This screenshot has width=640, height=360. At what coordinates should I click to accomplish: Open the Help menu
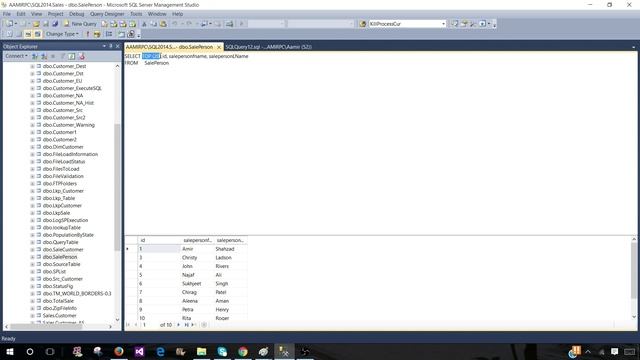pos(177,14)
